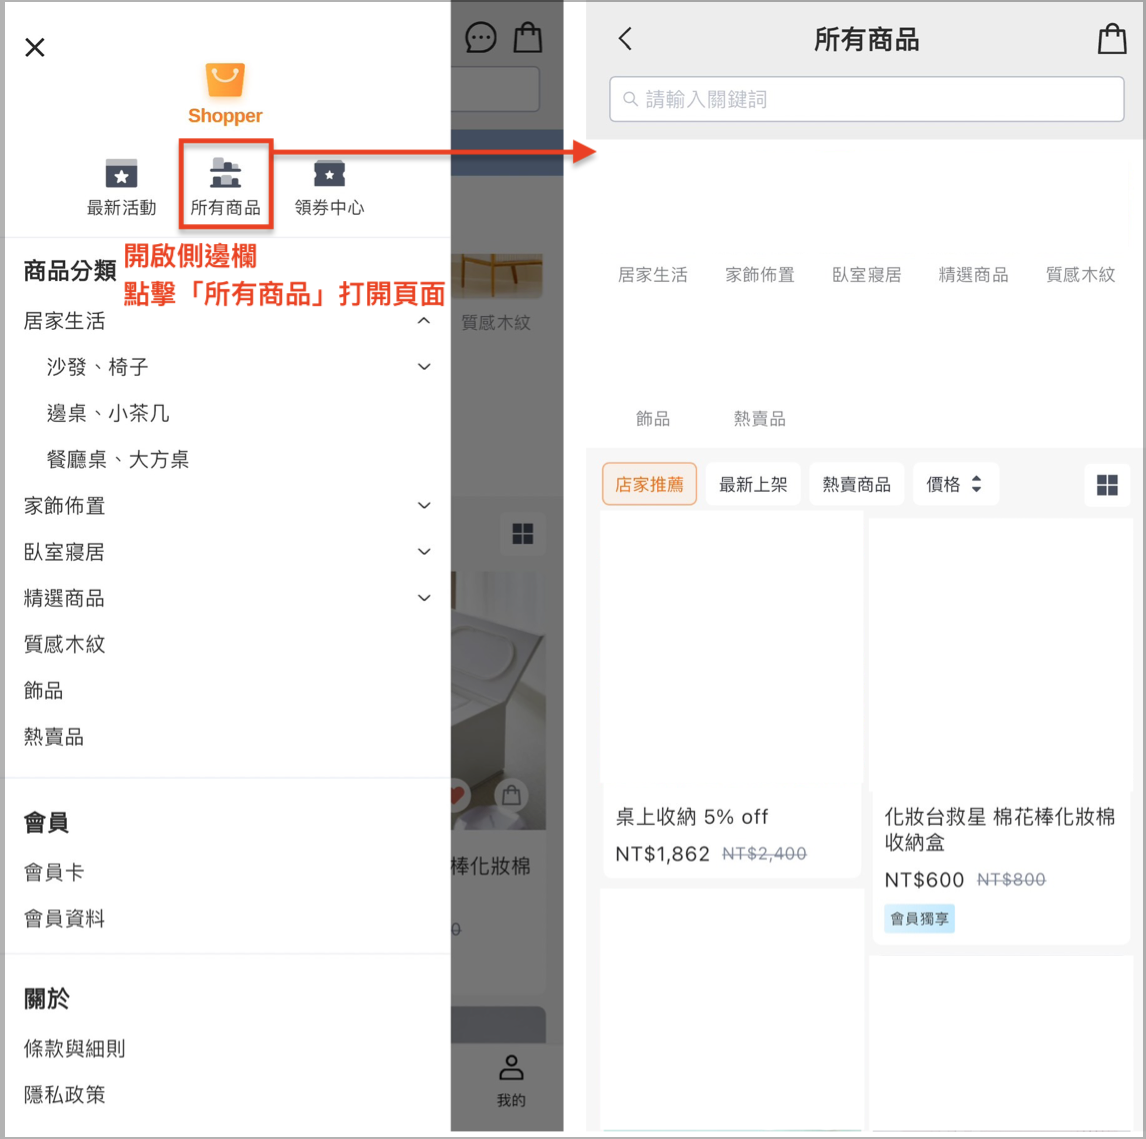The image size is (1146, 1139).
Task: Expand the 沙發、椅子 subcategory chevron
Action: click(424, 367)
